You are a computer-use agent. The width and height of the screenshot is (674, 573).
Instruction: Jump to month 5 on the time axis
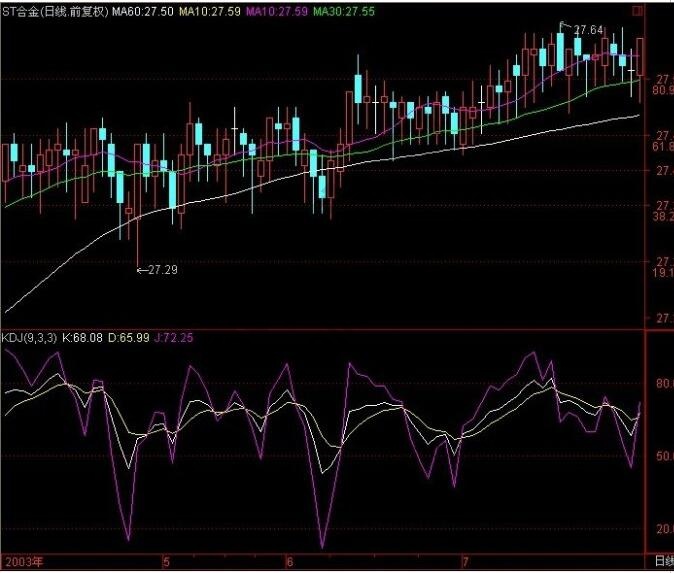tap(167, 562)
